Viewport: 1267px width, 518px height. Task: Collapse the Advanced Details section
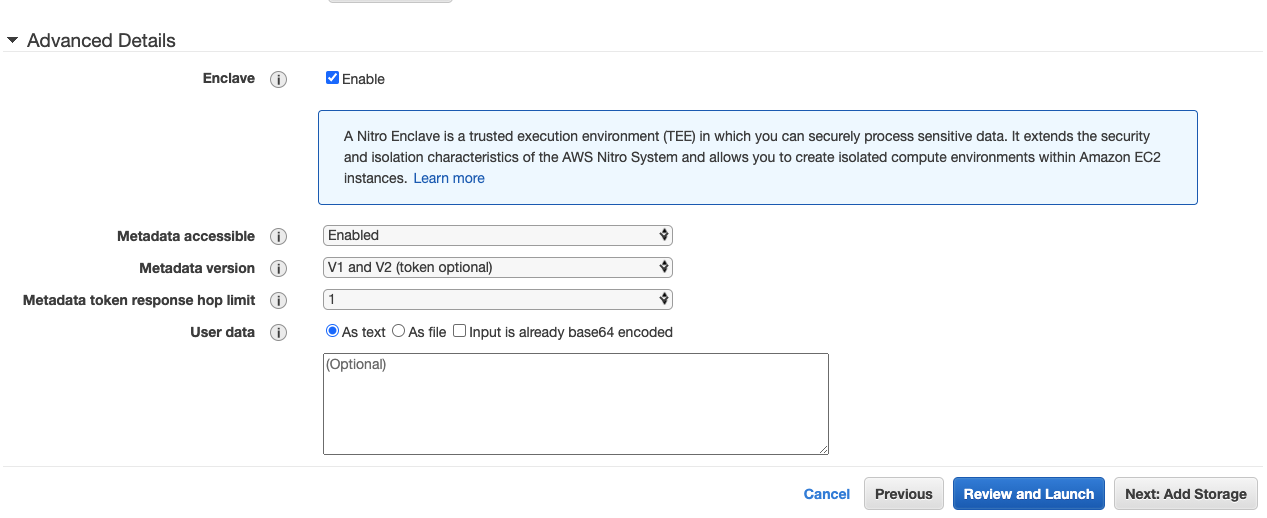[12, 41]
